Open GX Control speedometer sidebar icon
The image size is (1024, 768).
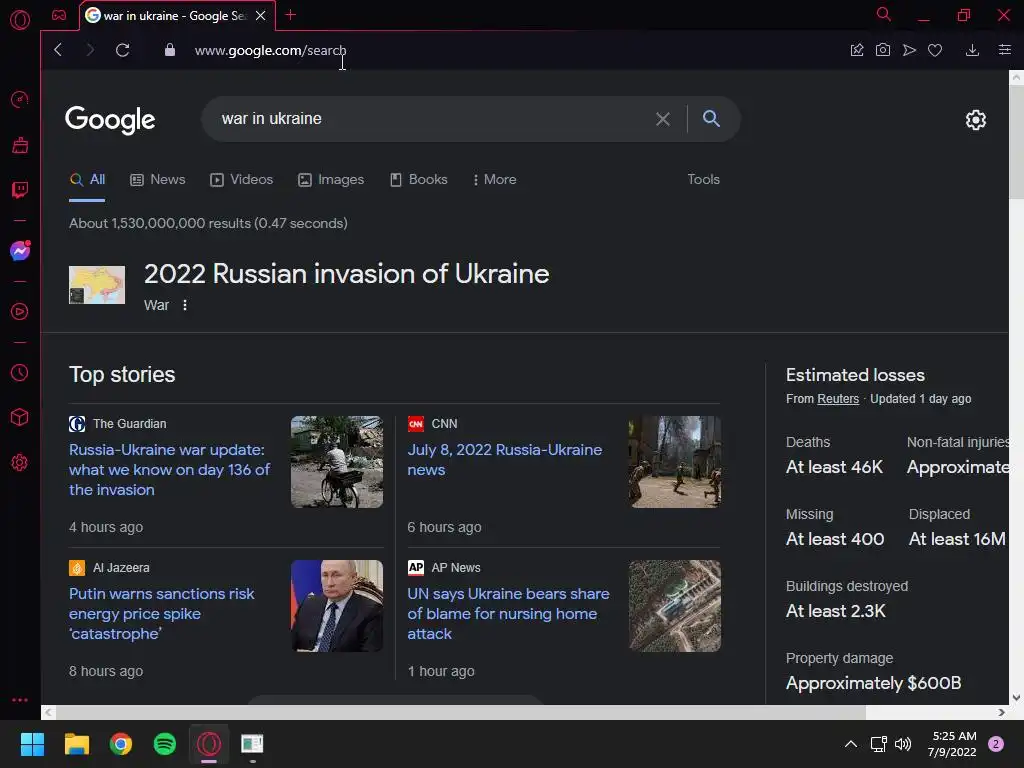[x=20, y=100]
